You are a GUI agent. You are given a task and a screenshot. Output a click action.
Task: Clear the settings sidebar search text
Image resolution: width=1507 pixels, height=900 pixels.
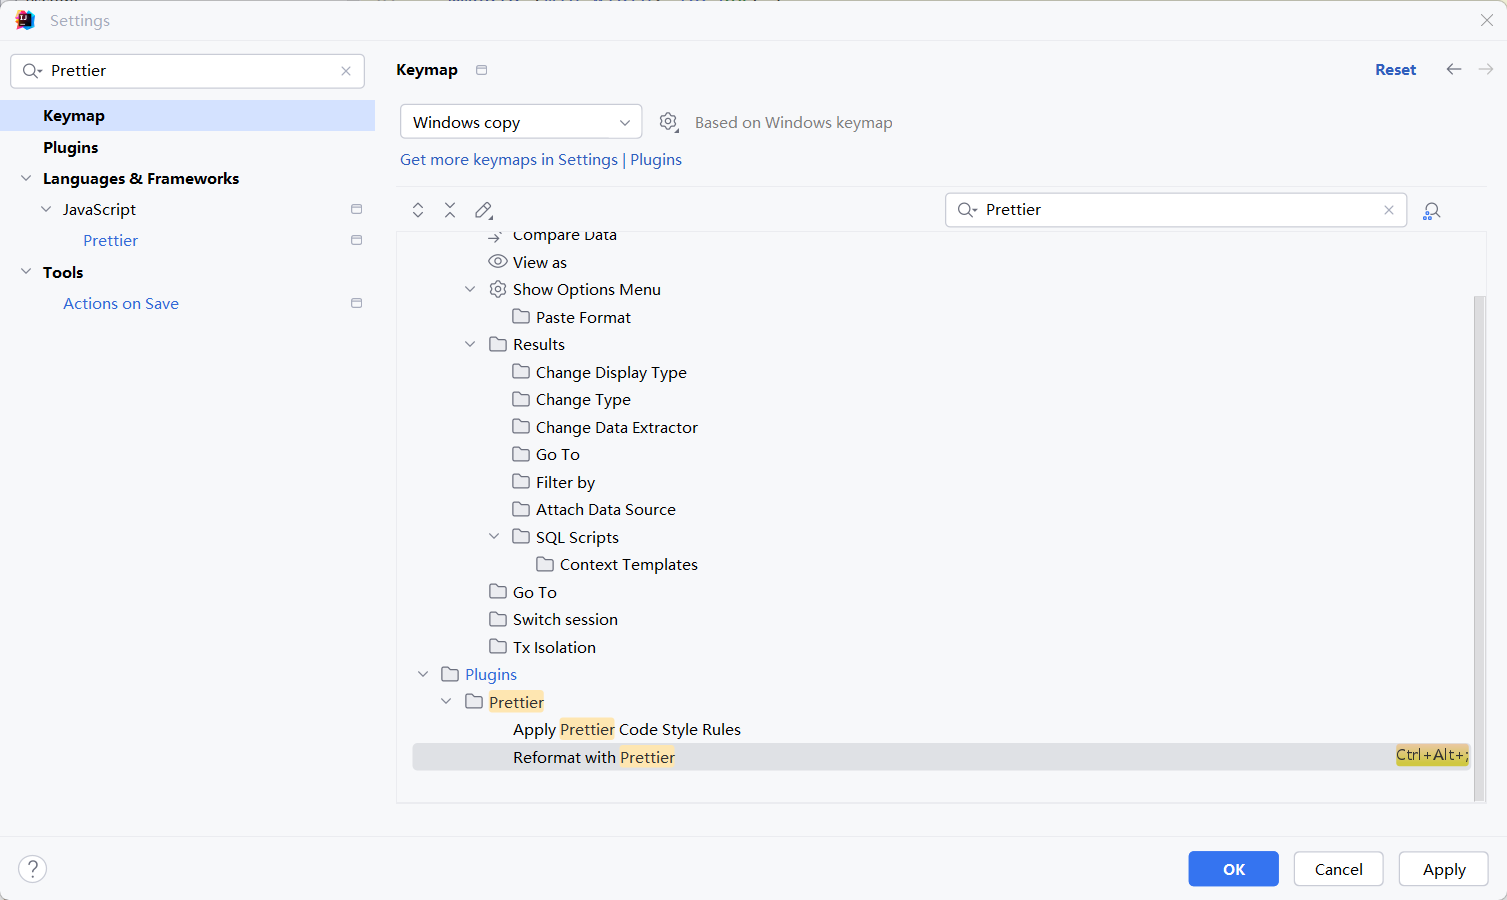coord(346,71)
